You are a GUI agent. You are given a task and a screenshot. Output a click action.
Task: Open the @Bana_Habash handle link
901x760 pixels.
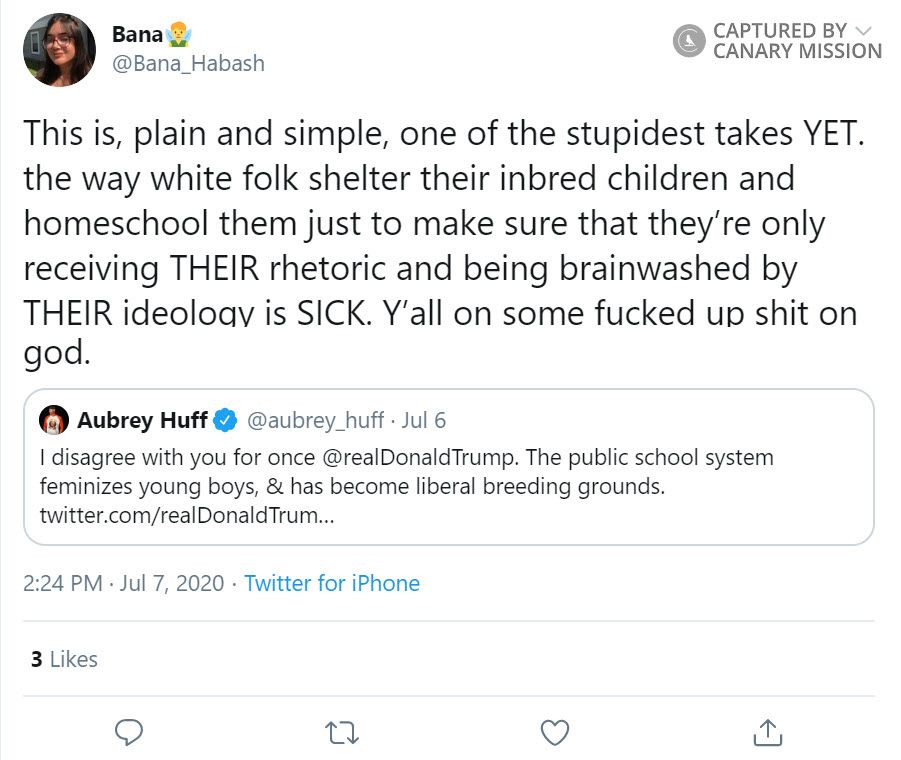pyautogui.click(x=195, y=63)
